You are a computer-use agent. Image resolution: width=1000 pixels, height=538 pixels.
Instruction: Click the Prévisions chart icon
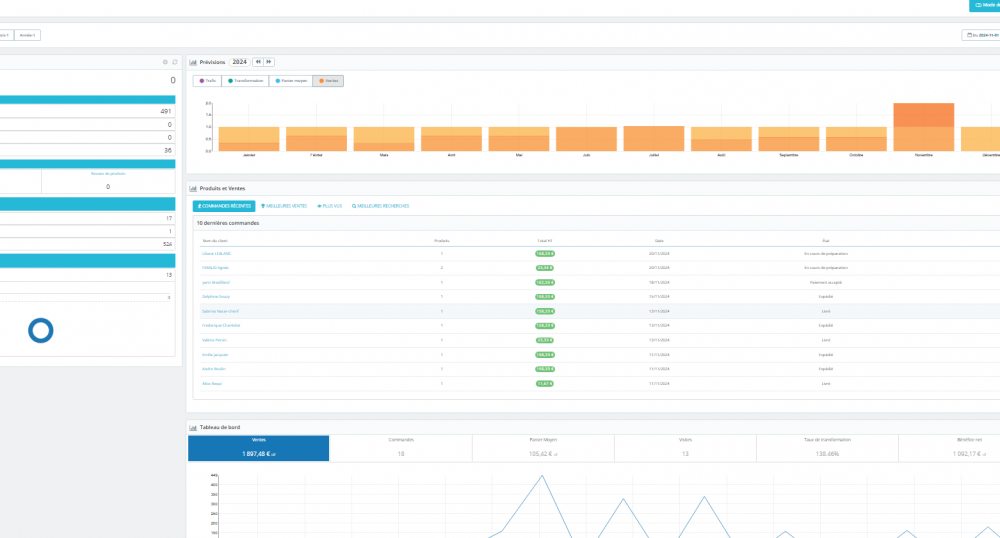coord(192,62)
